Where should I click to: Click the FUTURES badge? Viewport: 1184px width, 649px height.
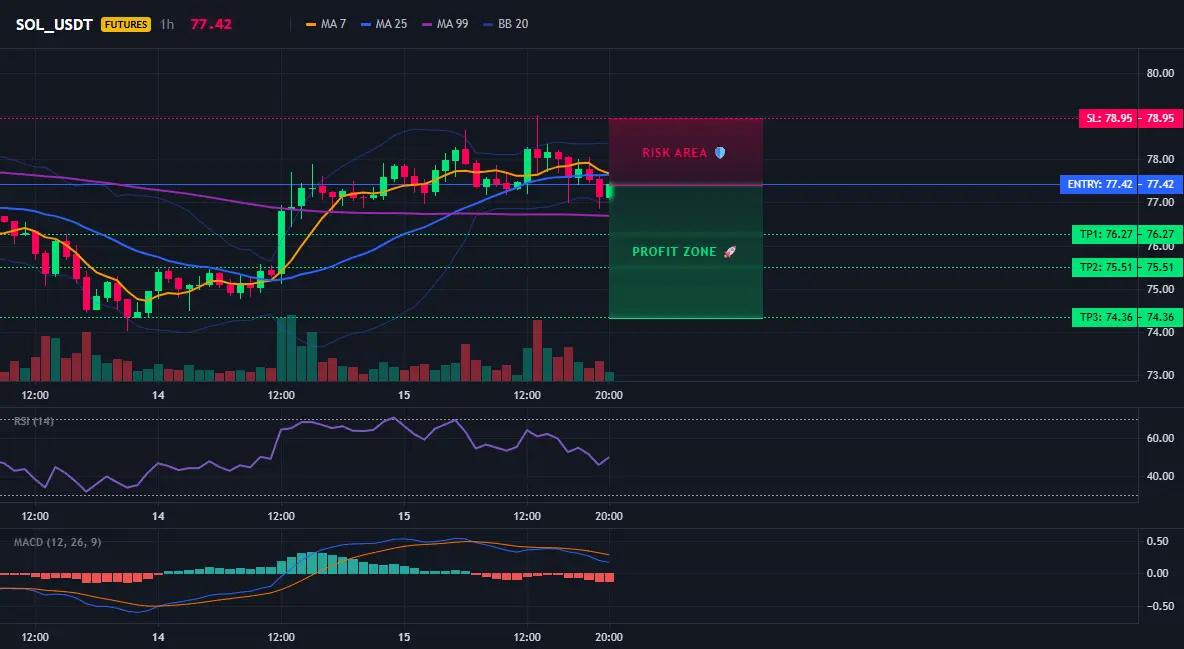pos(125,24)
